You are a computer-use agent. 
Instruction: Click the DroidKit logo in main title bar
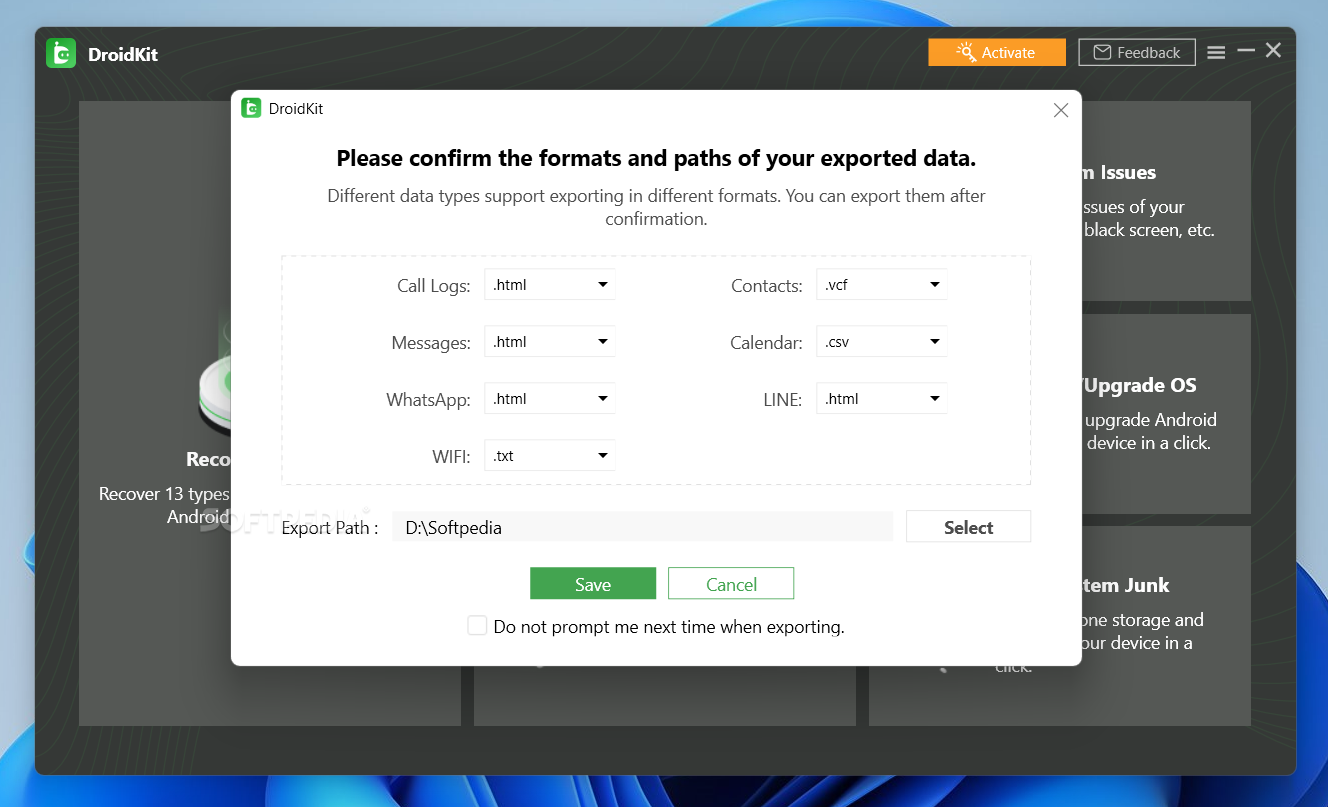coord(61,53)
